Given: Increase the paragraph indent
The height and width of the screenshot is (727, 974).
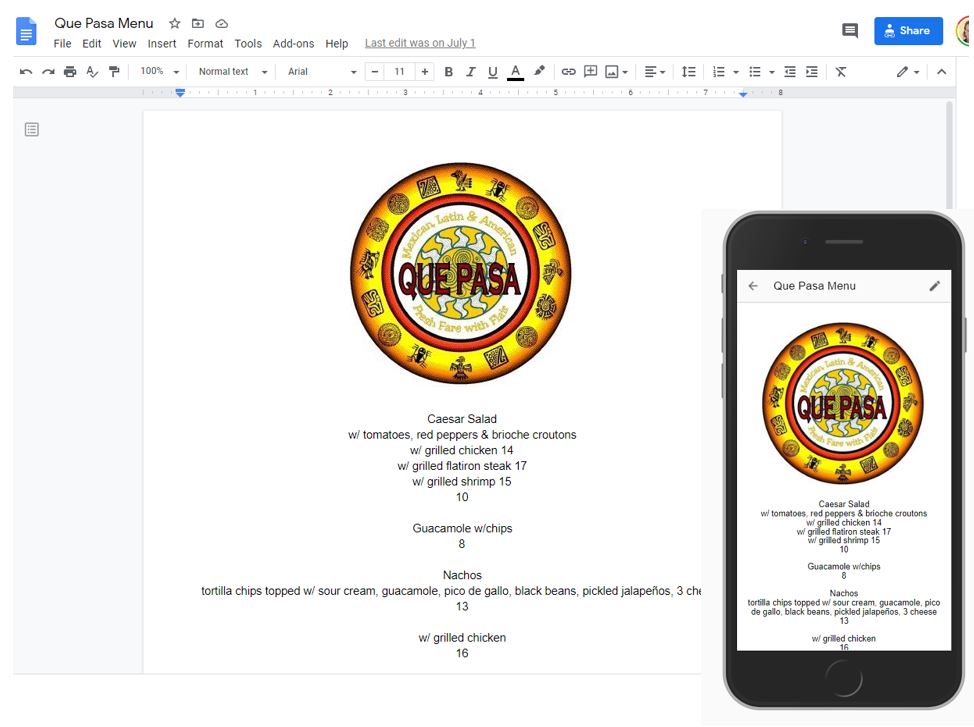Looking at the screenshot, I should click(x=812, y=71).
